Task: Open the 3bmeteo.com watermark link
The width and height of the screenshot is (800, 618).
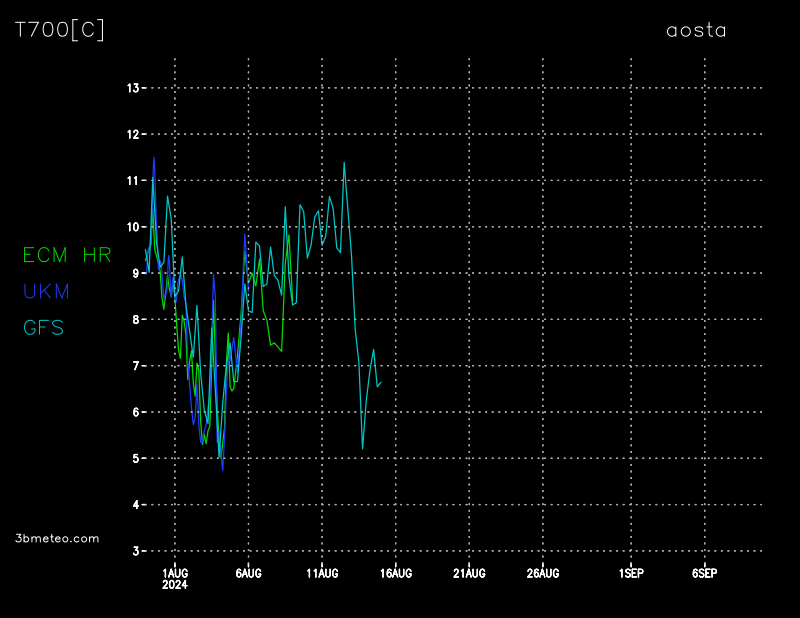Action: 58,538
